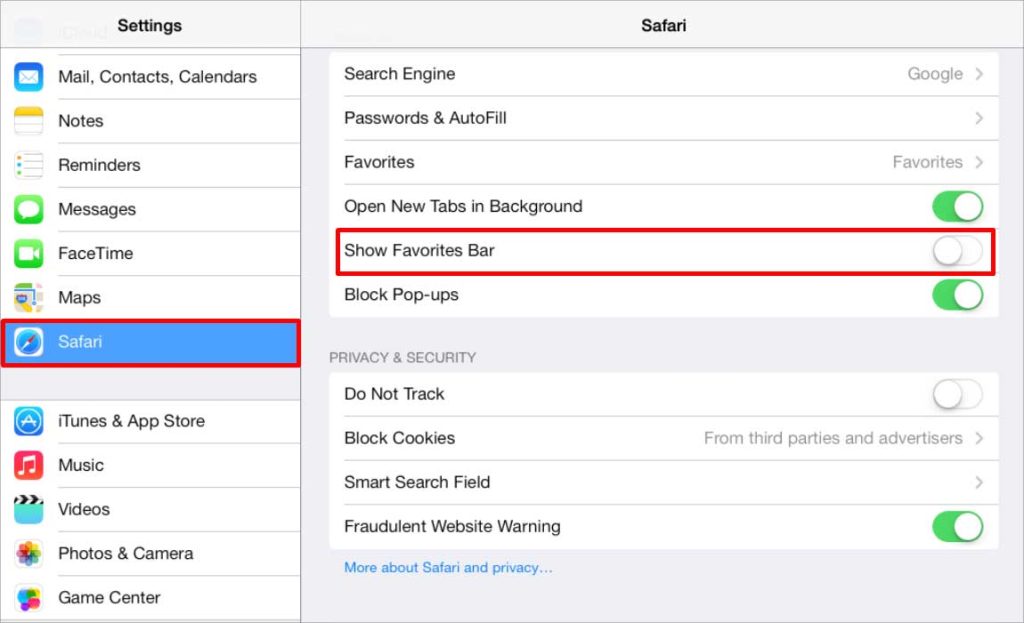Select Messages in settings list
The height and width of the screenshot is (623, 1024).
[x=150, y=210]
